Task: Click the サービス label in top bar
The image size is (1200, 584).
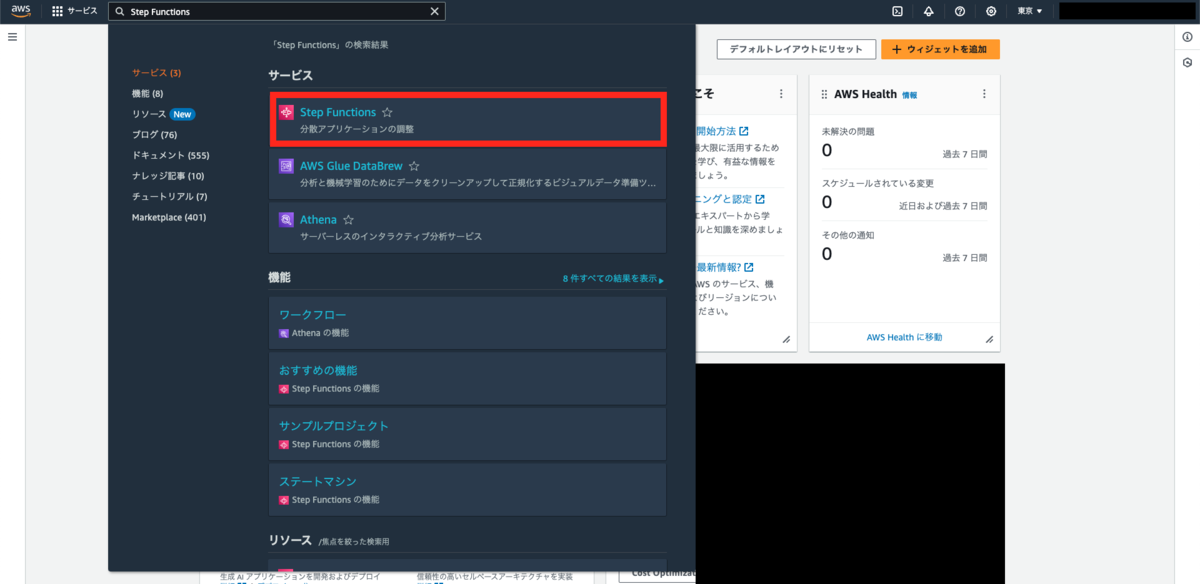Action: tap(82, 11)
